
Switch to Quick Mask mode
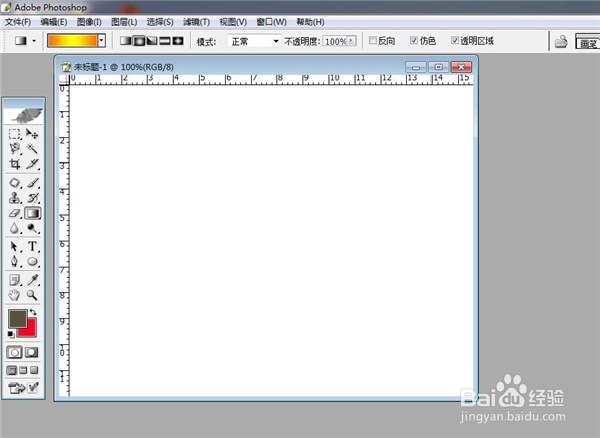coord(32,352)
